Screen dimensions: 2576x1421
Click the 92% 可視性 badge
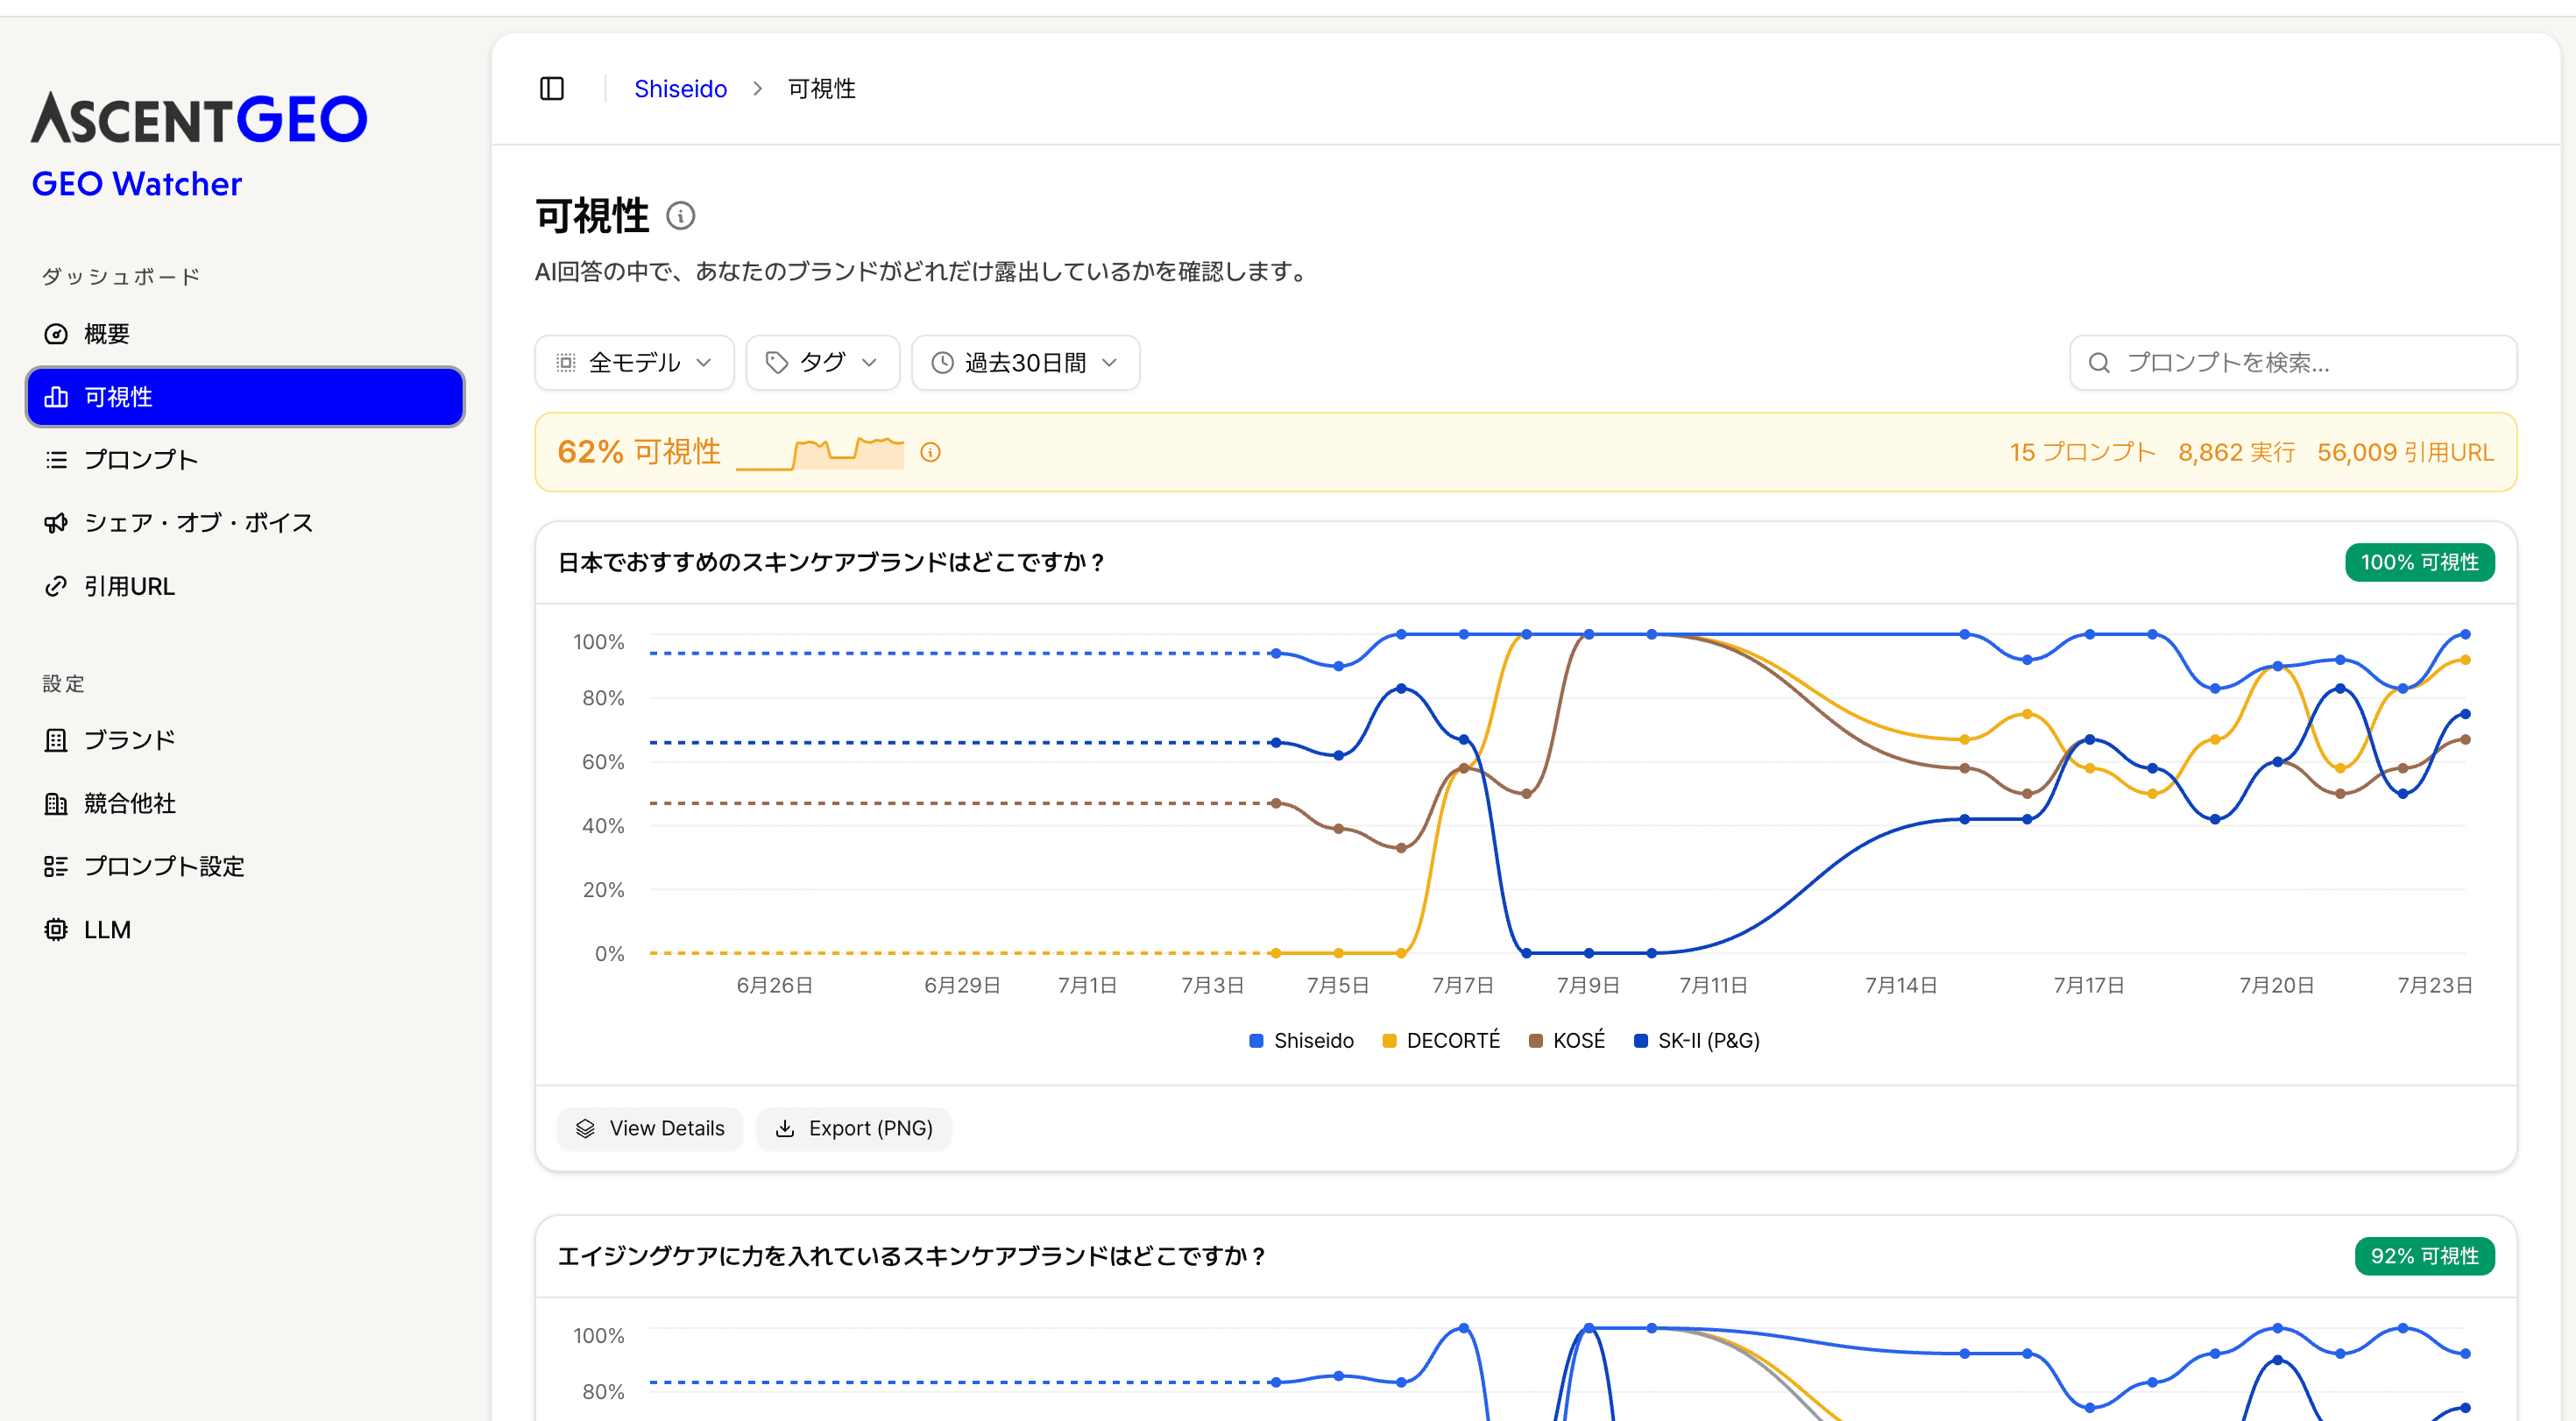pos(2424,1257)
